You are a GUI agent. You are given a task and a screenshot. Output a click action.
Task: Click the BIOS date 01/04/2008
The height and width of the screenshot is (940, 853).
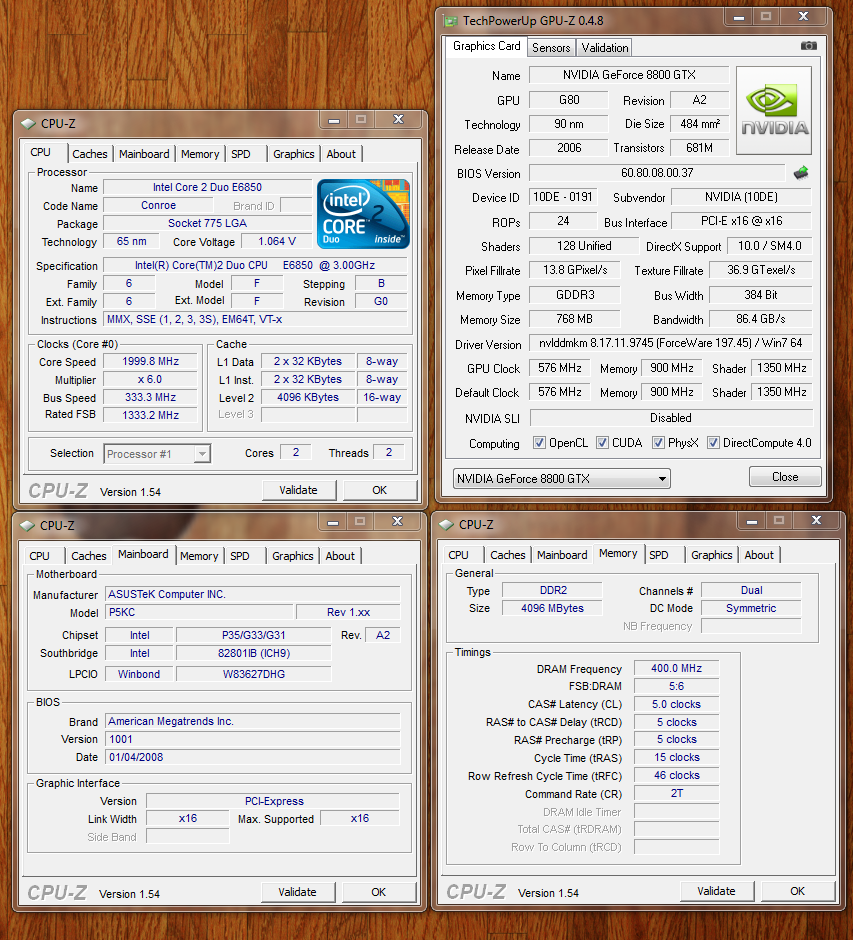point(252,757)
